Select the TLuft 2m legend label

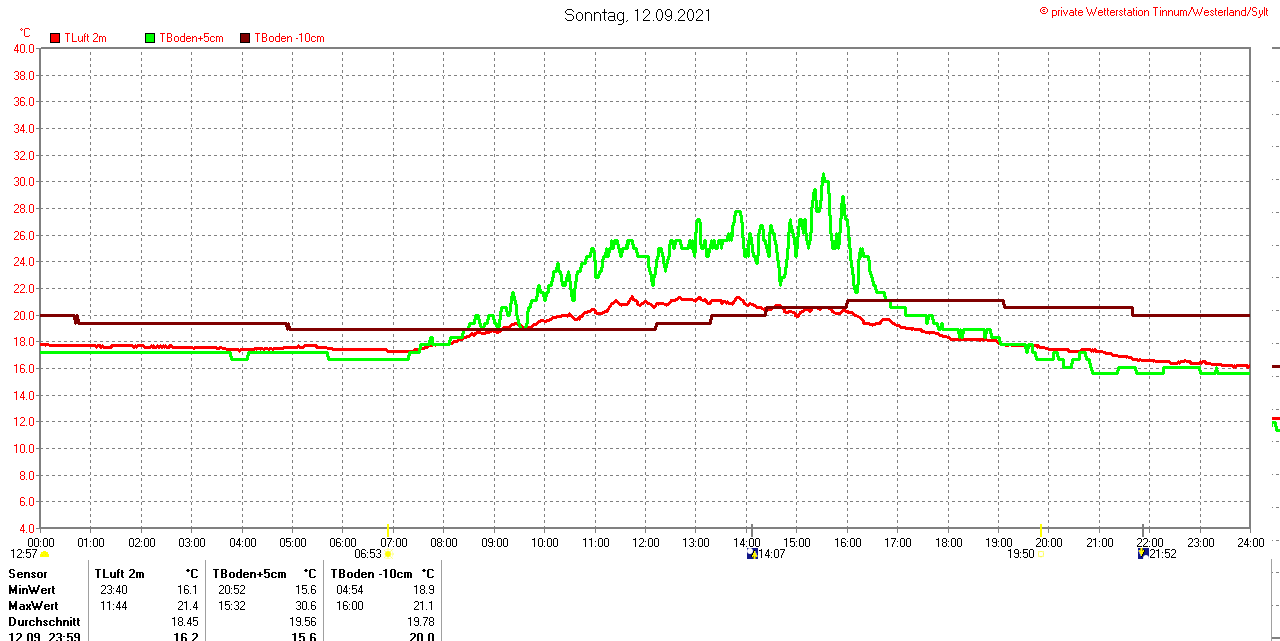point(85,38)
